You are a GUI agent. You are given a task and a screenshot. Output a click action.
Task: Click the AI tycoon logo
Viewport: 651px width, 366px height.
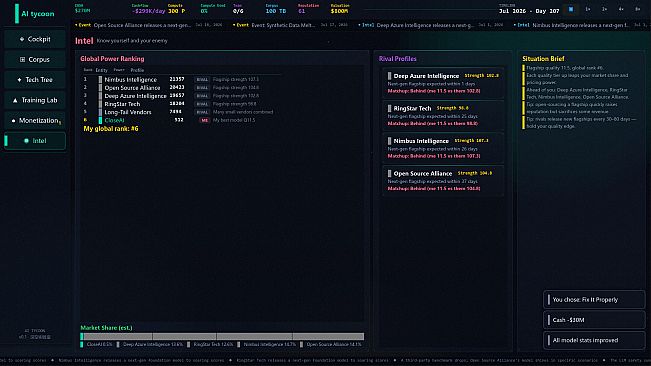35,14
